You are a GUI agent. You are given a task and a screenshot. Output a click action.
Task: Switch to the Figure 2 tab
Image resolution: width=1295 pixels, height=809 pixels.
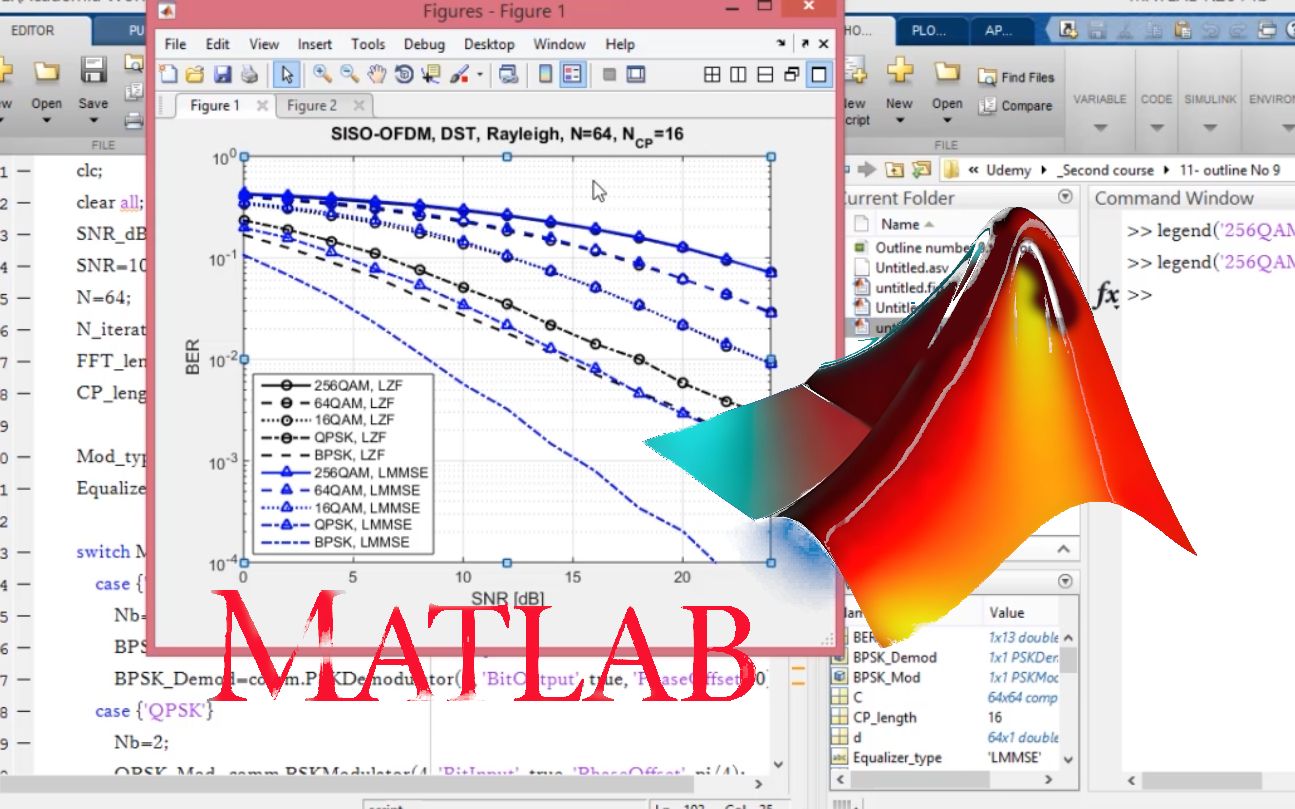pos(312,105)
